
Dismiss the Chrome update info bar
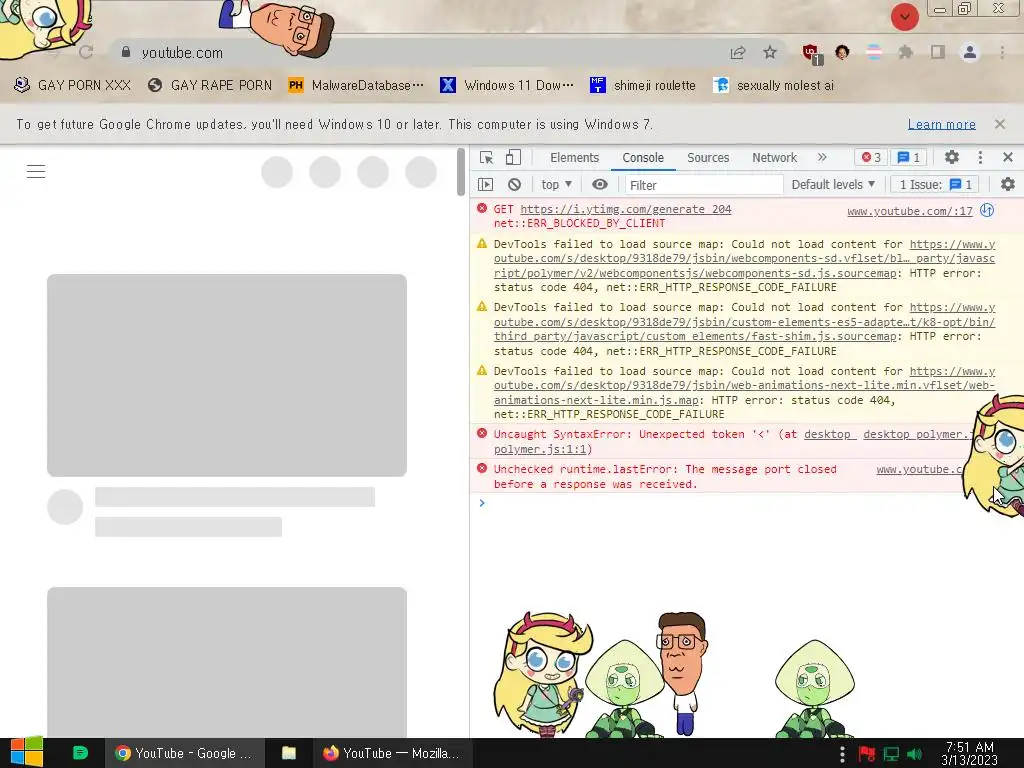click(1000, 123)
